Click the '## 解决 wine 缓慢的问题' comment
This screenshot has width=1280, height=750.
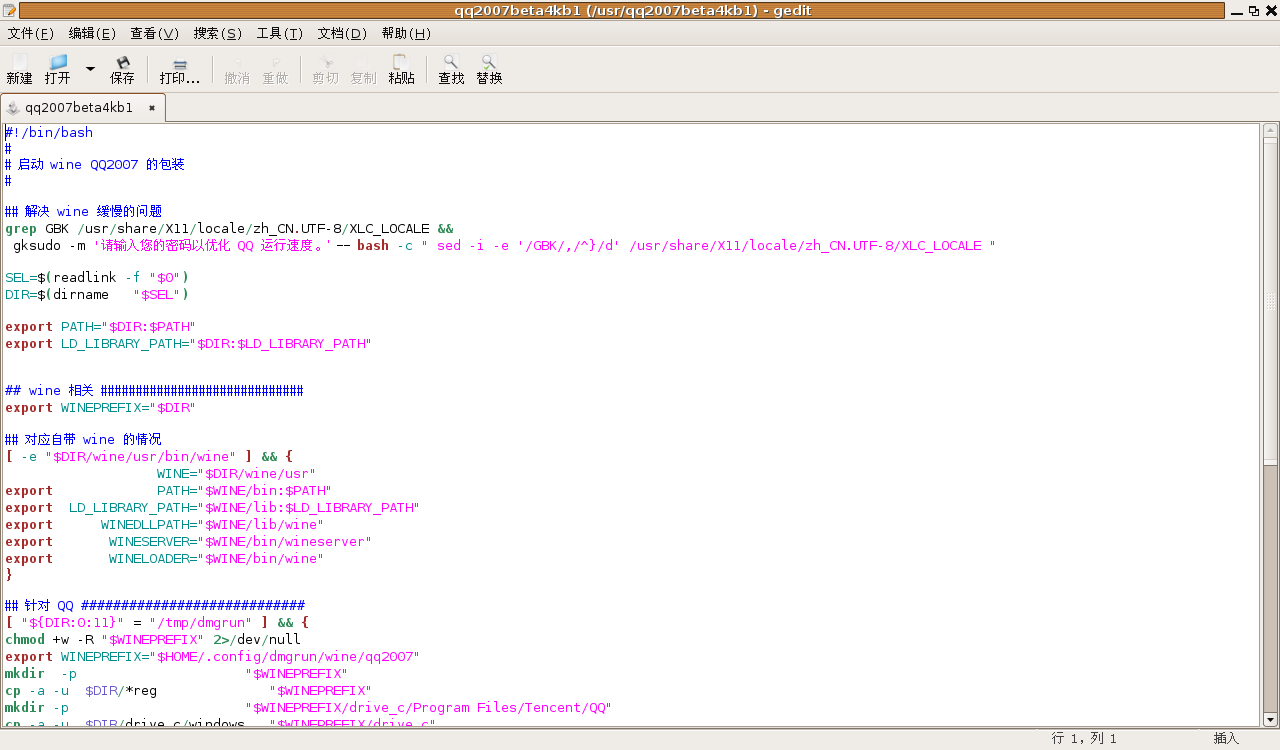point(83,211)
